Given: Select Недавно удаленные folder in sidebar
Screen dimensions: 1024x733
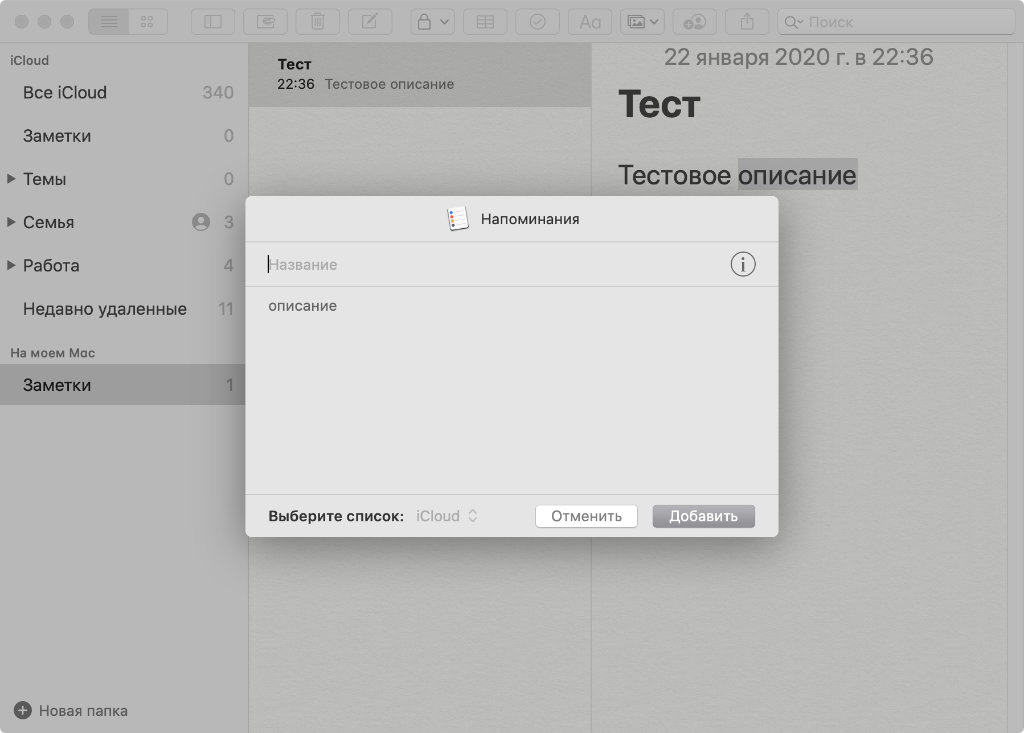Looking at the screenshot, I should coord(105,309).
